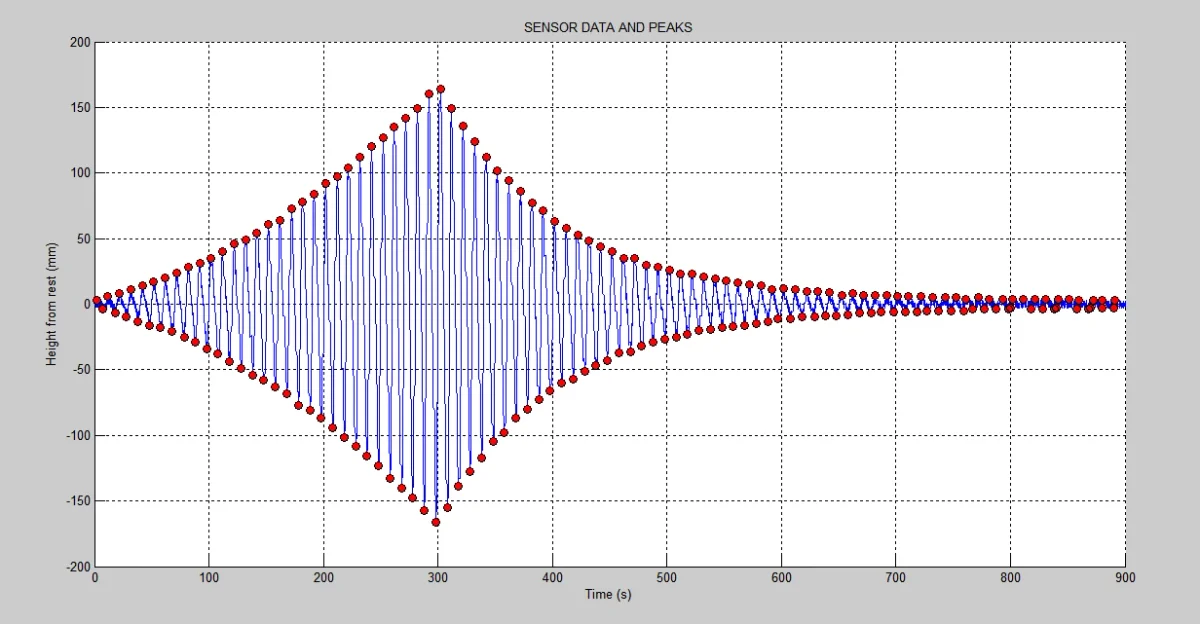This screenshot has height=624, width=1200.
Task: Click the "-100" tick label on the height axis
Action: [78, 436]
